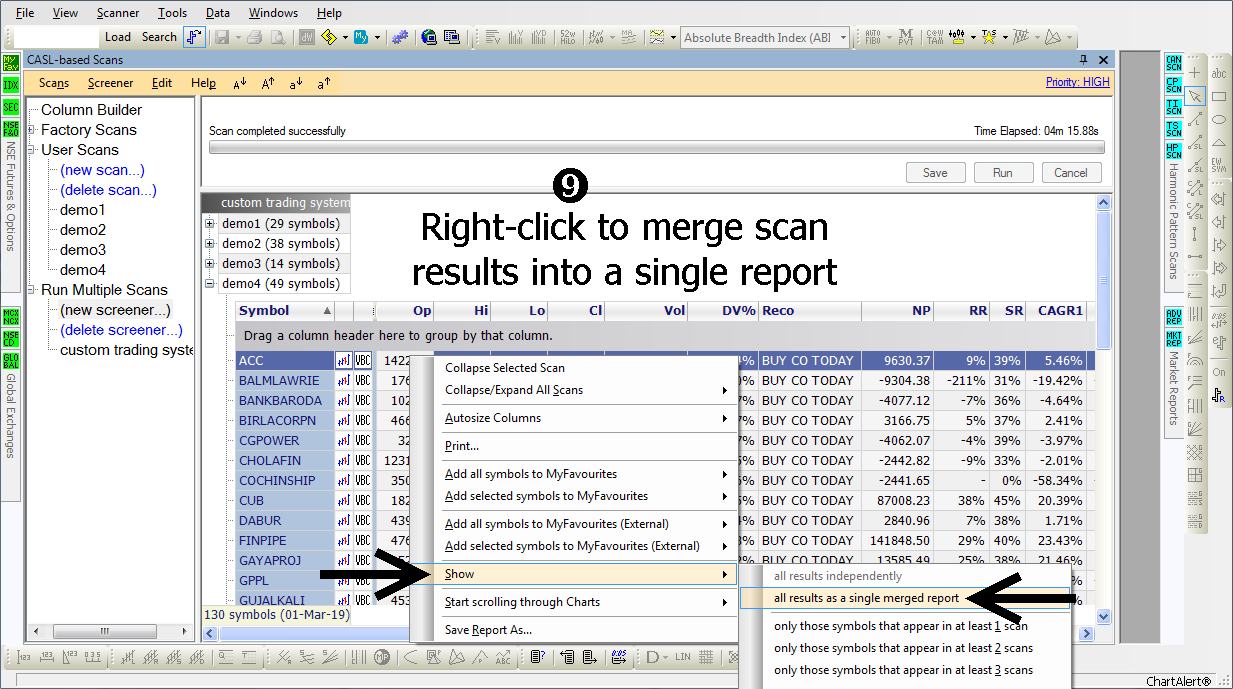
Task: Click the Load button in toolbar
Action: pos(118,37)
